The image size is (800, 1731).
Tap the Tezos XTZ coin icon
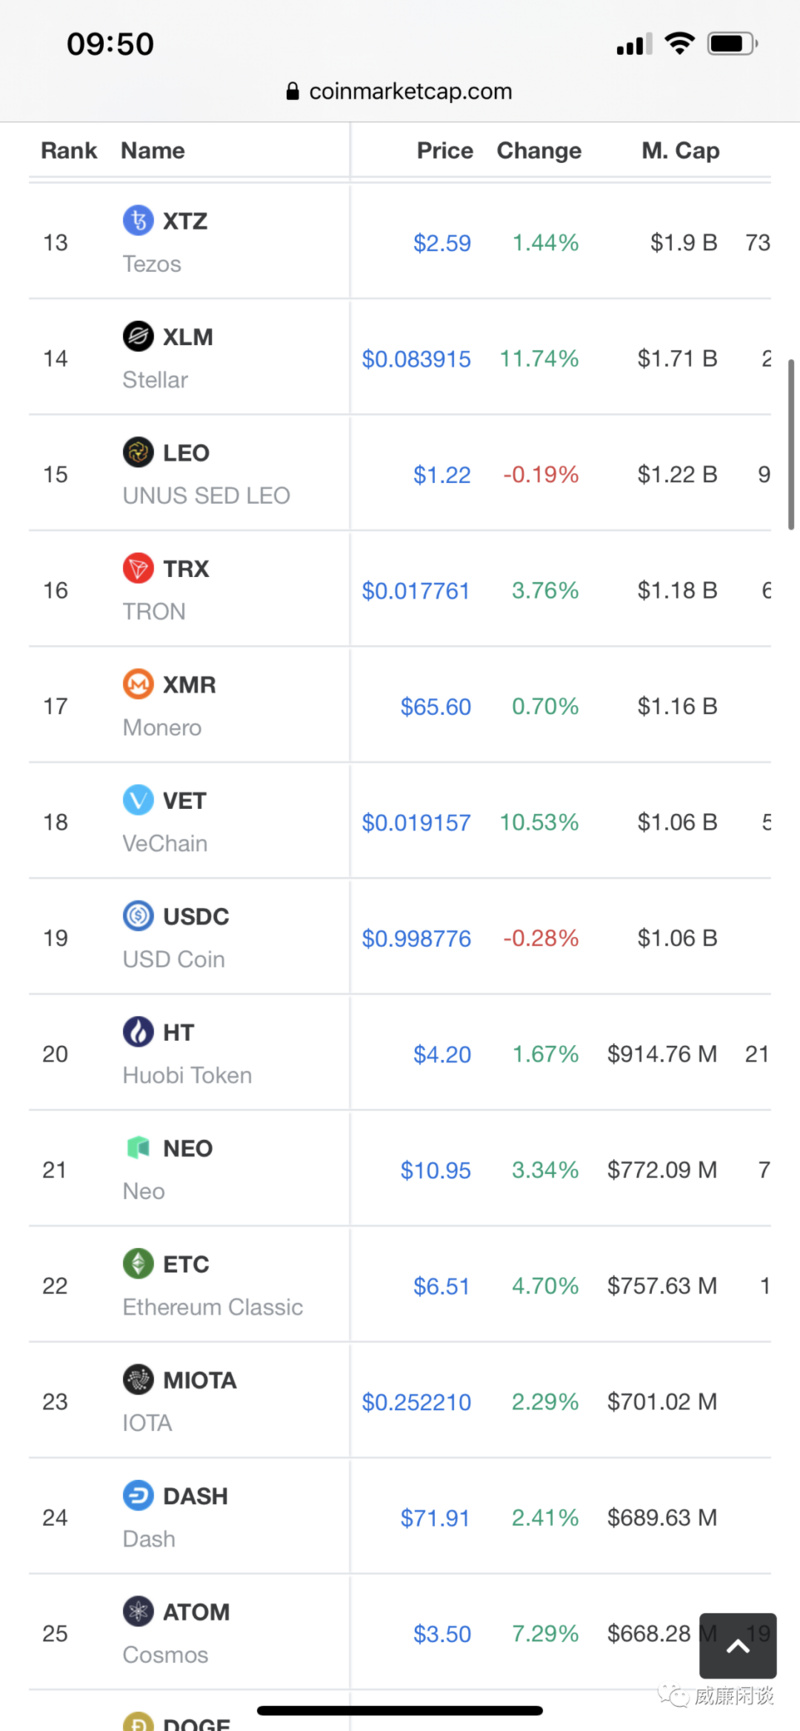[138, 220]
